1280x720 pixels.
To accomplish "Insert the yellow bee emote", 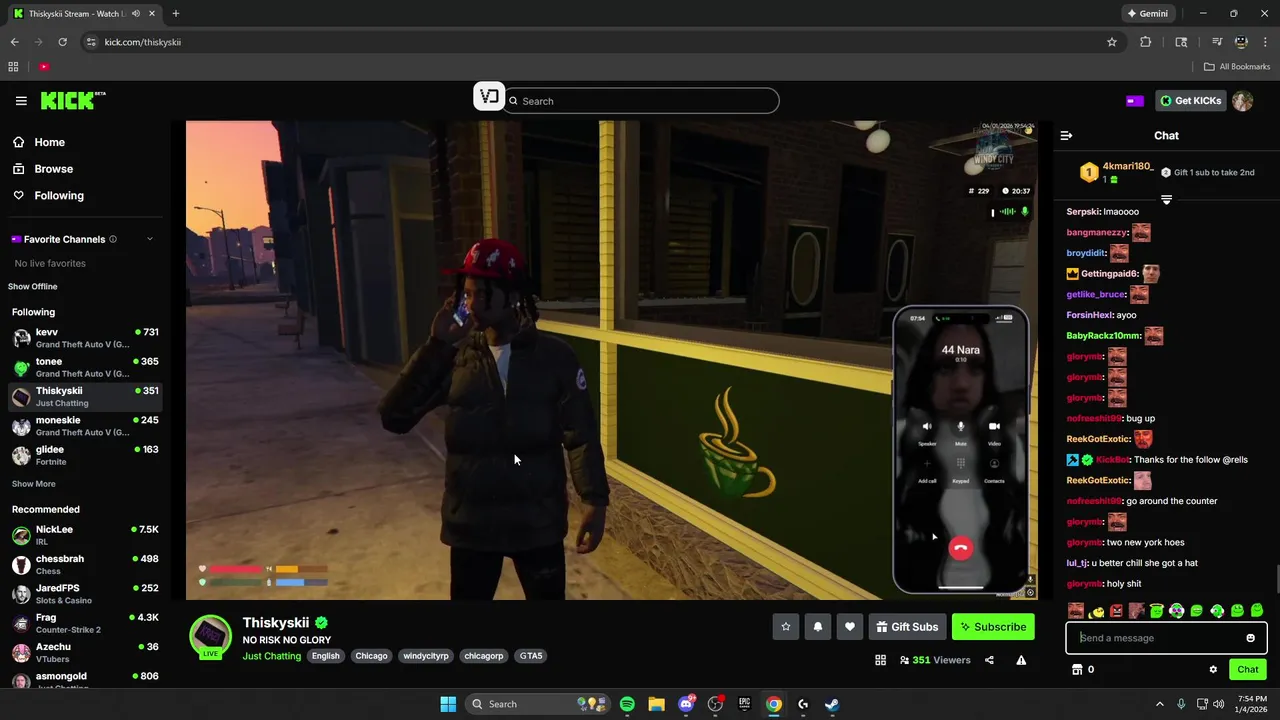I will (x=1096, y=611).
